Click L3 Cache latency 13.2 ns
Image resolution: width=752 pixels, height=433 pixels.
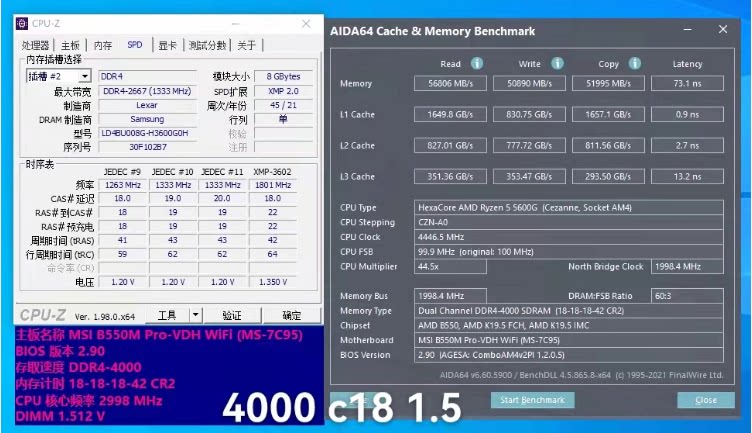click(687, 176)
